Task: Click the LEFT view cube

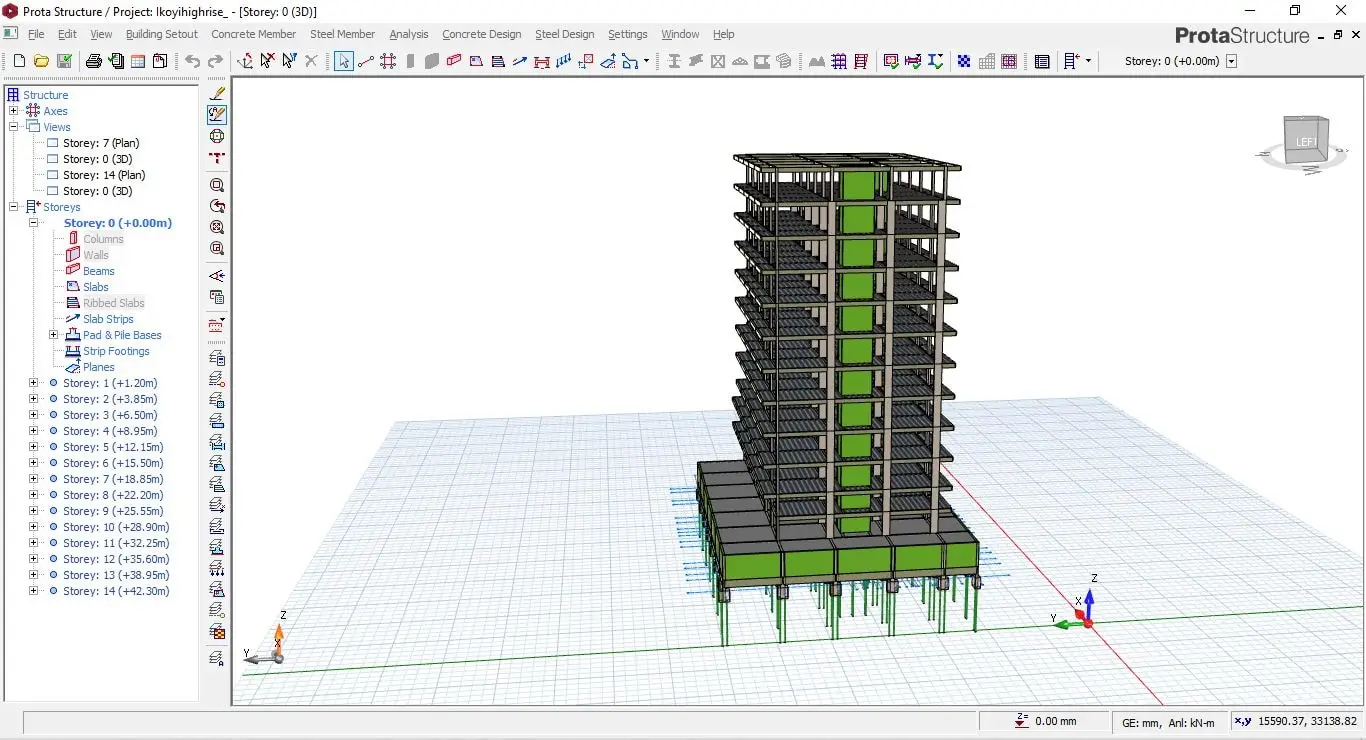Action: click(x=1306, y=141)
